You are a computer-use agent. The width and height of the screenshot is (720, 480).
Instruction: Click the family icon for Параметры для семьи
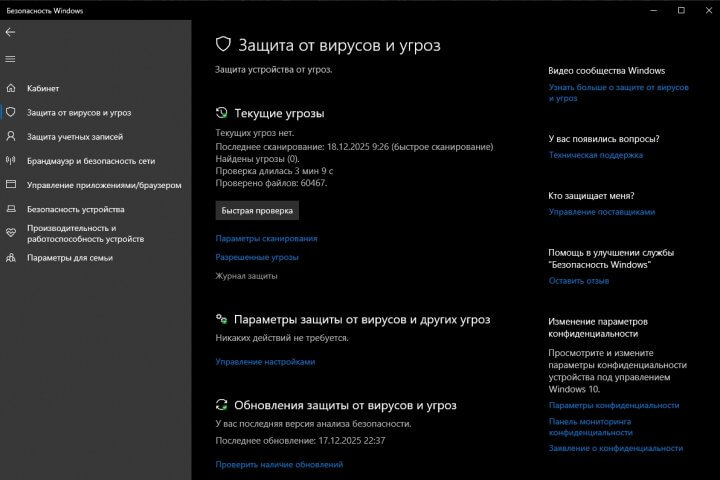11,258
